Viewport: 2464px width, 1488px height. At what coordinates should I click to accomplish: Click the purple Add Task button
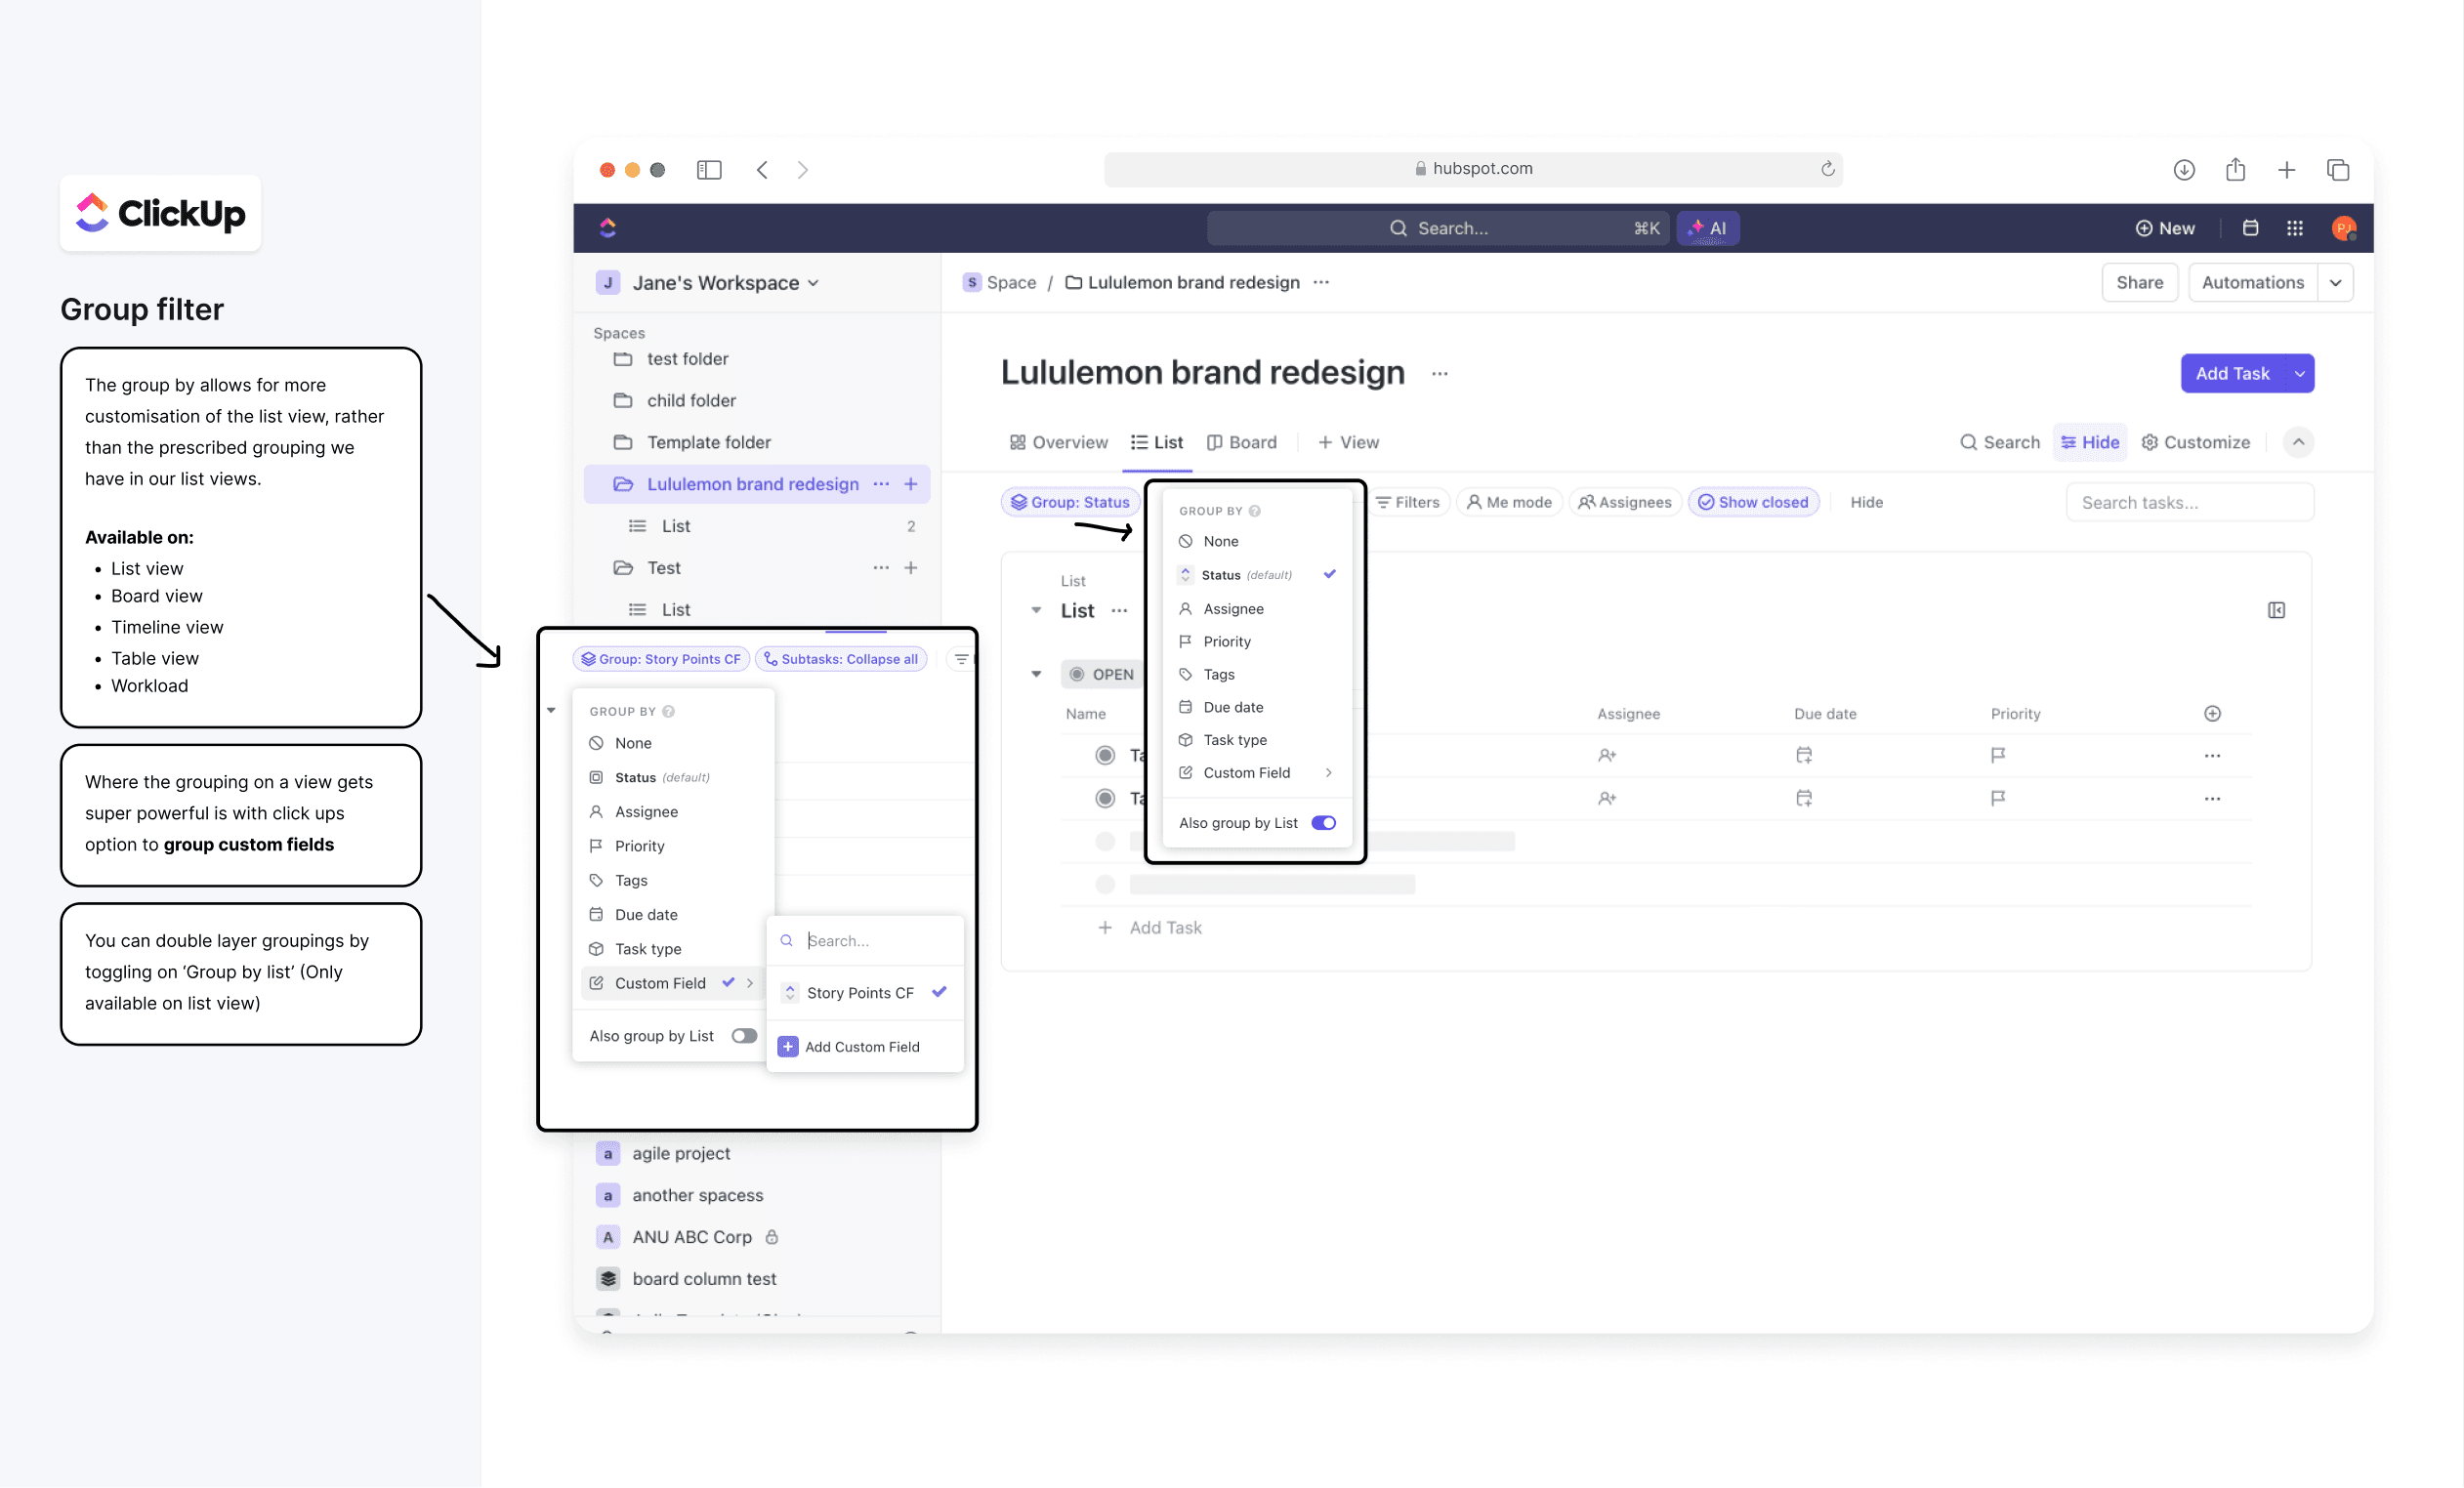(x=2232, y=373)
